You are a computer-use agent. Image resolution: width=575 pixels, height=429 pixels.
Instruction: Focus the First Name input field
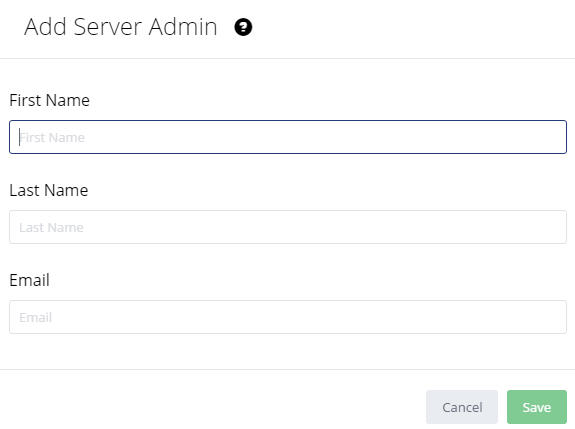288,137
